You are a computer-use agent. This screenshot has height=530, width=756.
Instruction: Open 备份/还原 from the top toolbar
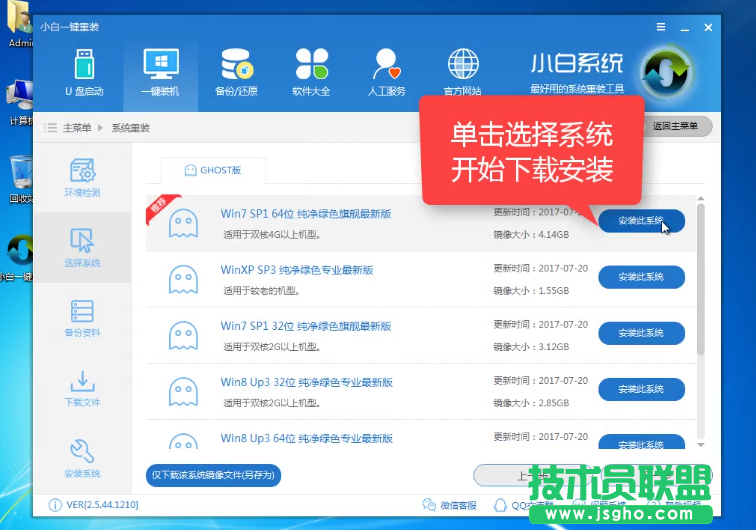pos(236,72)
